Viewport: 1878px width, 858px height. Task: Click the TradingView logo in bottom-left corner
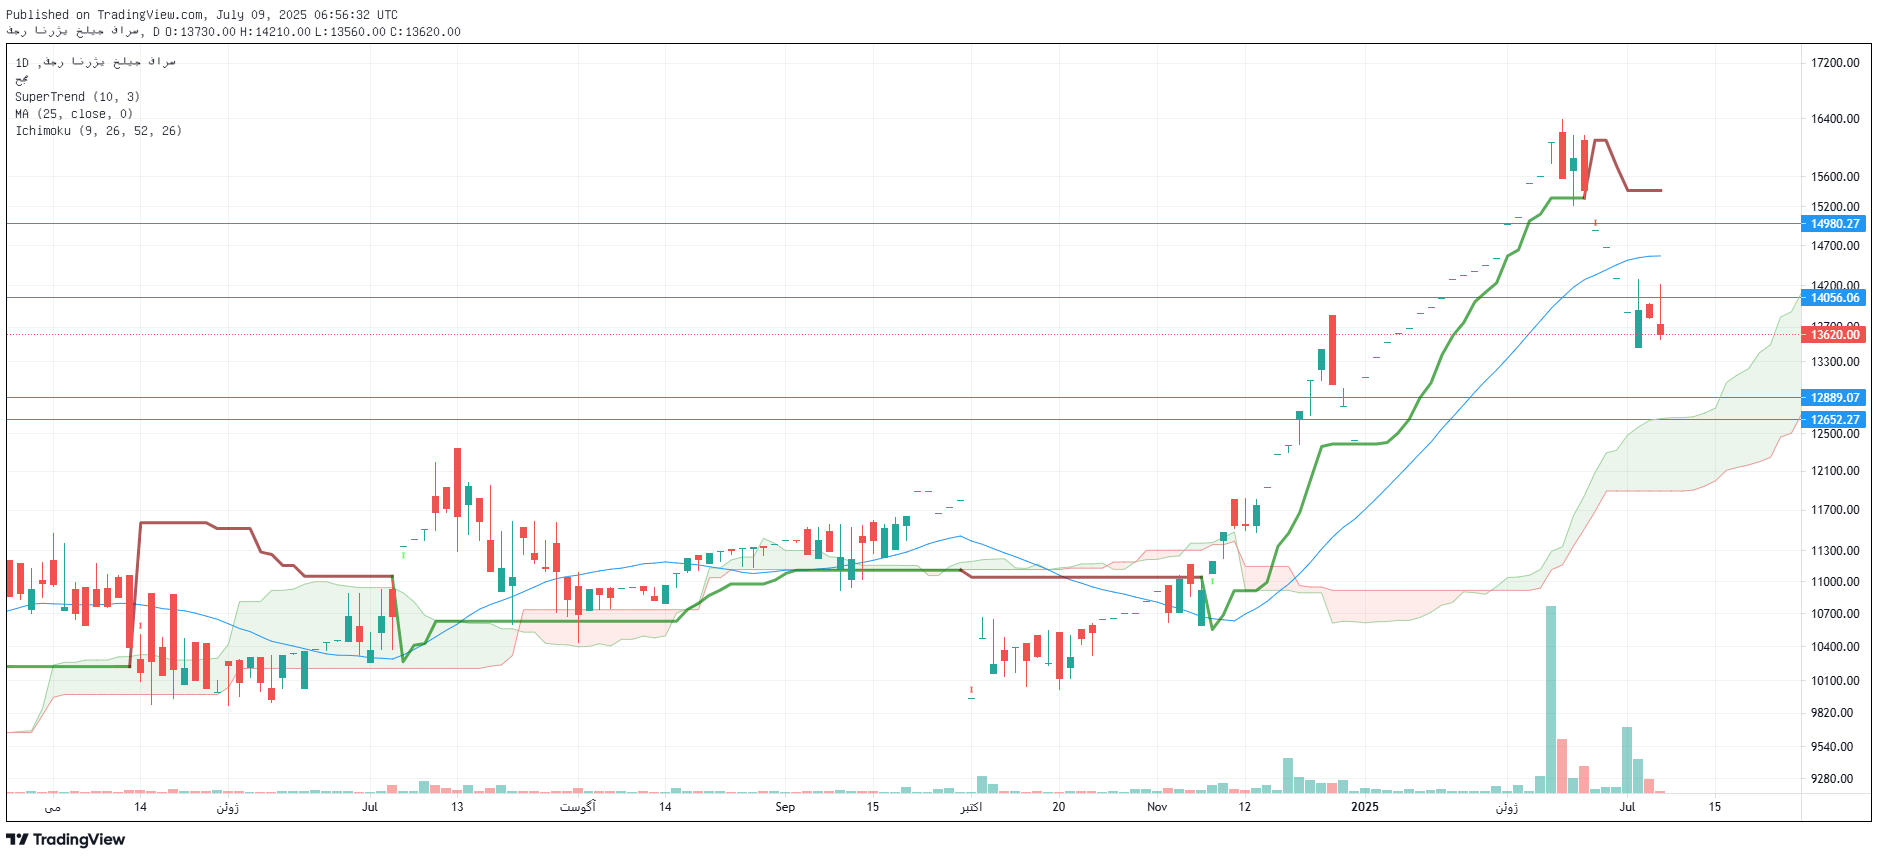tap(66, 839)
